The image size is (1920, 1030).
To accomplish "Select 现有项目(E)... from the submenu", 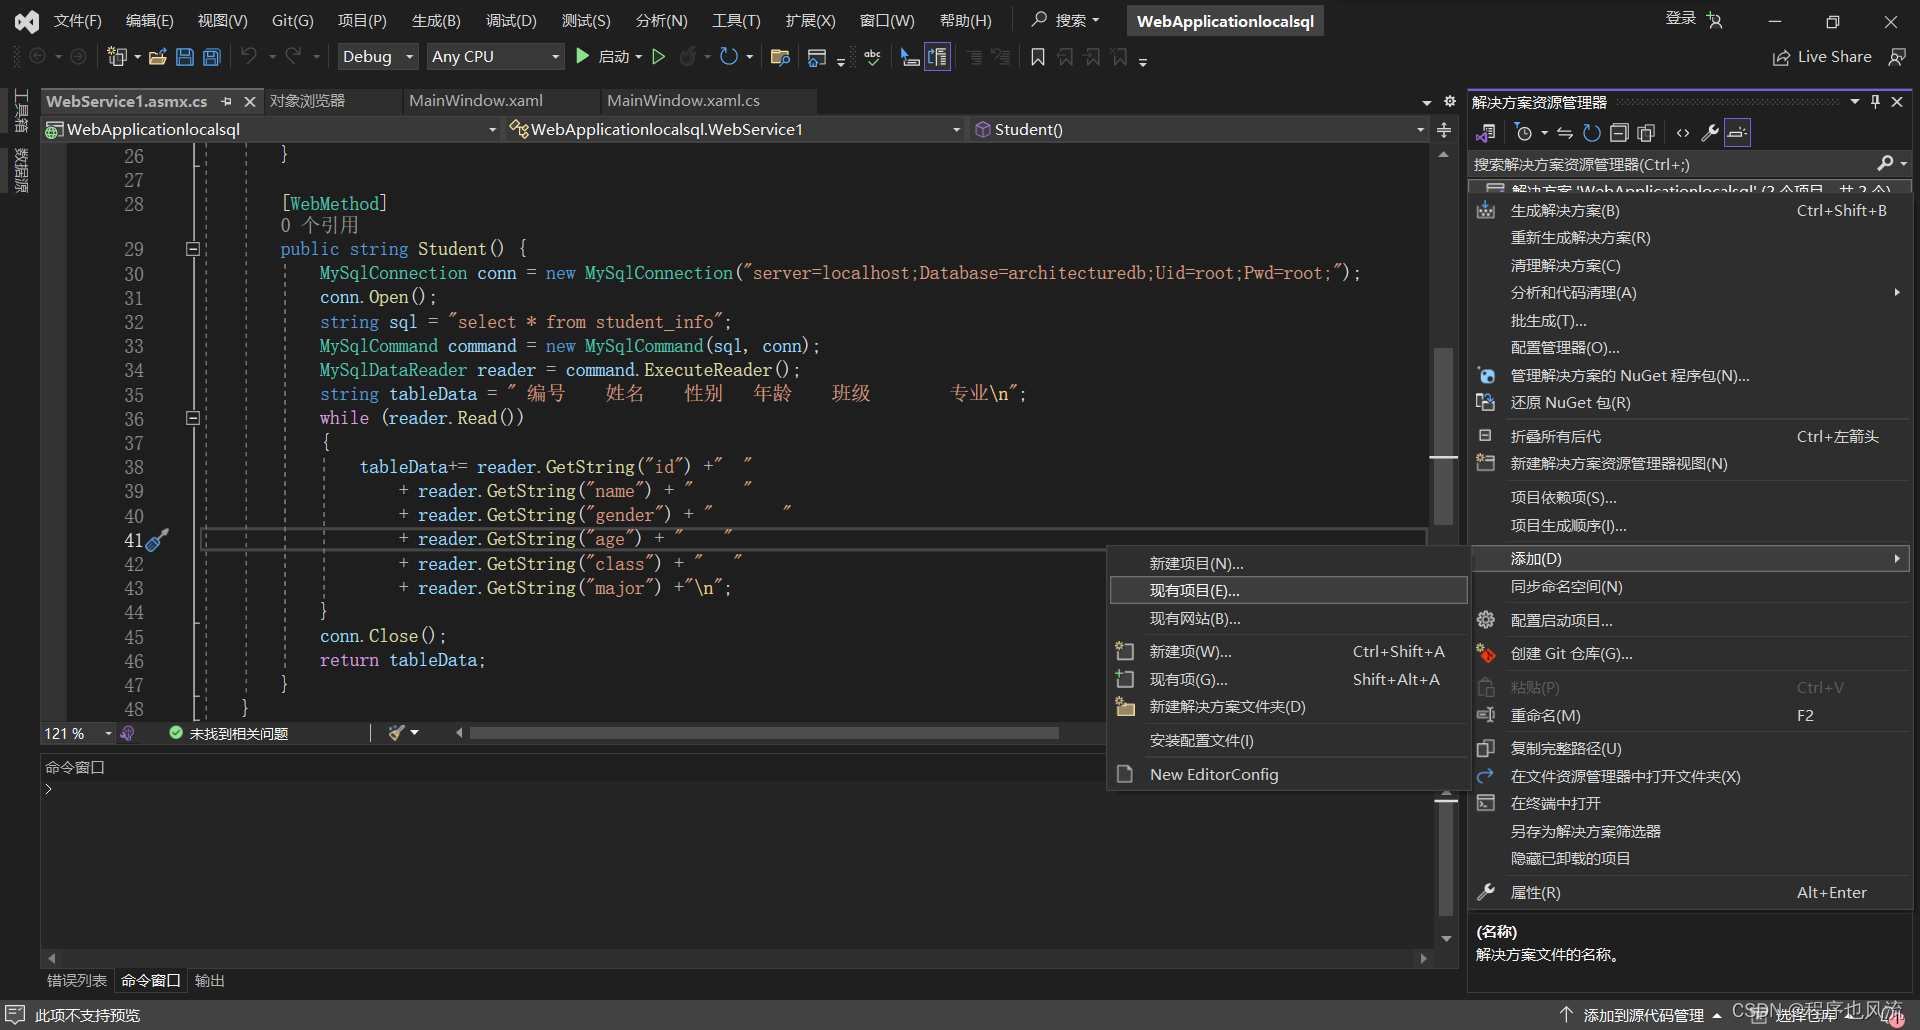I will (x=1194, y=591).
